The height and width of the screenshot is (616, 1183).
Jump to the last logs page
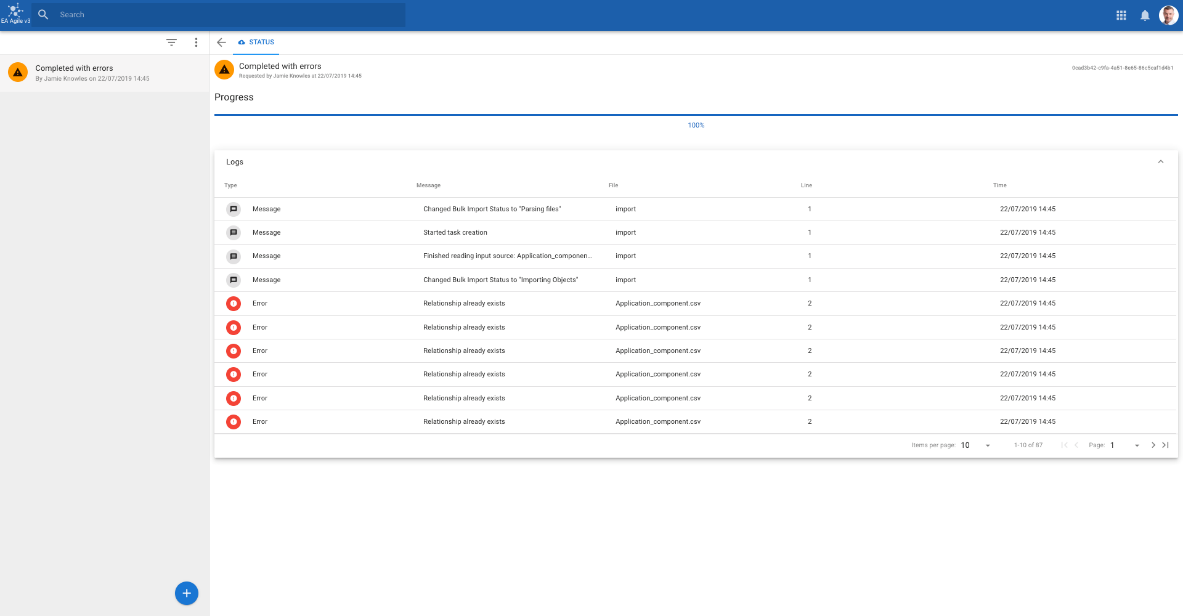point(1165,445)
